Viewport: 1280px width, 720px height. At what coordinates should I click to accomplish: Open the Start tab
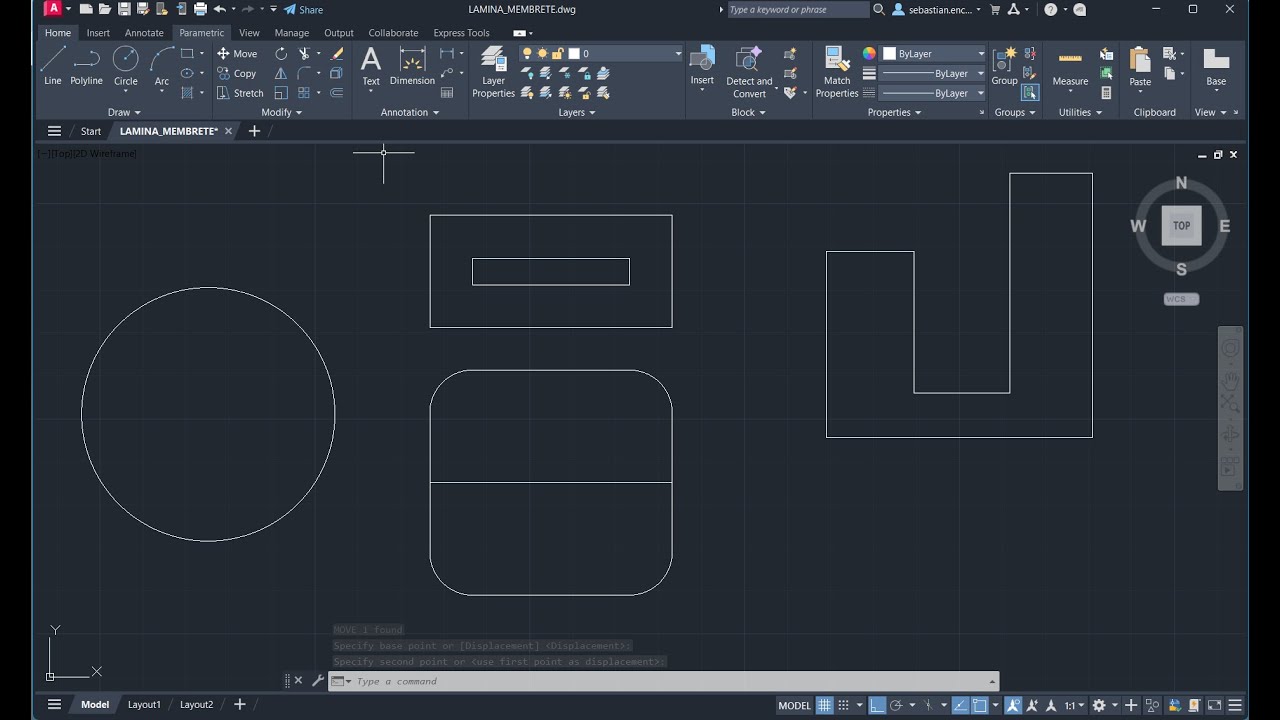91,131
